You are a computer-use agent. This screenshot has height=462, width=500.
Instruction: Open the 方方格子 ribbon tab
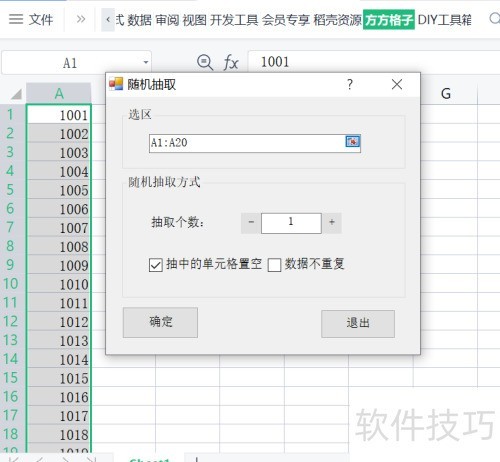389,20
